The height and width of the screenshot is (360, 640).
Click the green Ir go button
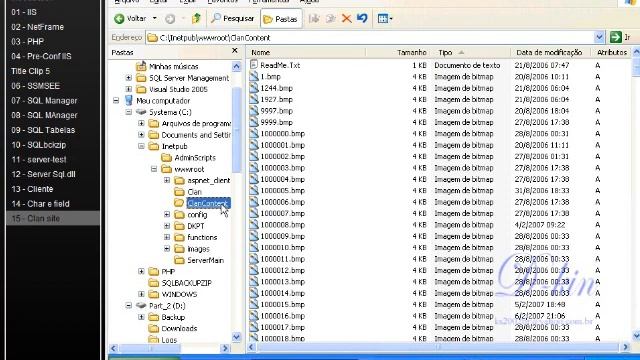tap(620, 38)
